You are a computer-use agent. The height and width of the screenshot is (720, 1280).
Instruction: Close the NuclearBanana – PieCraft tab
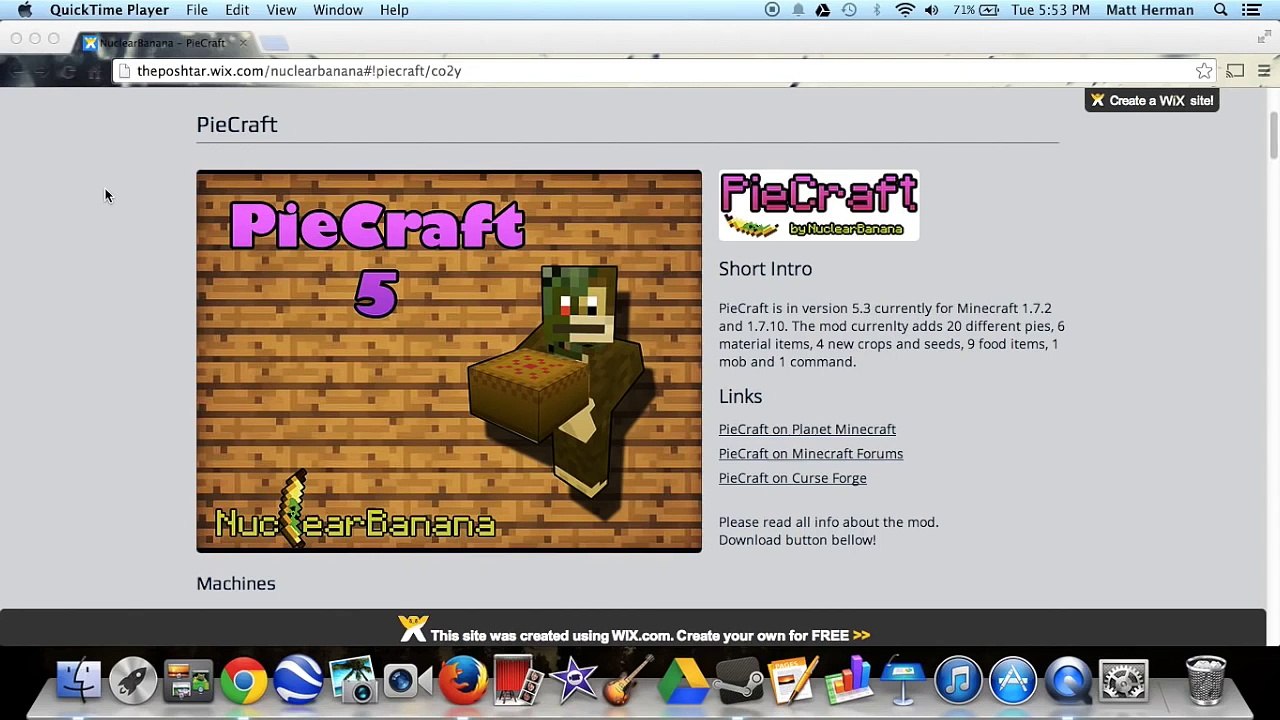point(242,43)
